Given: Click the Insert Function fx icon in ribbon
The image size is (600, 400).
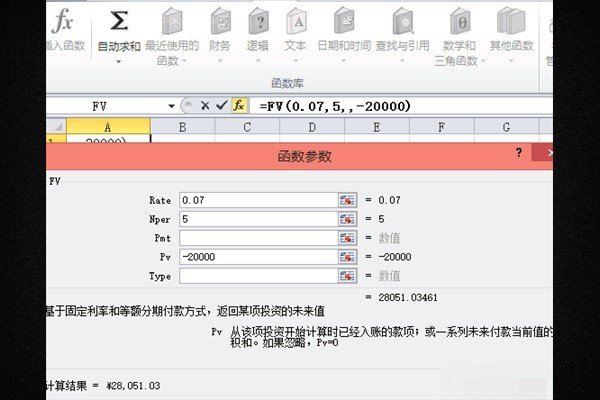Looking at the screenshot, I should tap(62, 21).
